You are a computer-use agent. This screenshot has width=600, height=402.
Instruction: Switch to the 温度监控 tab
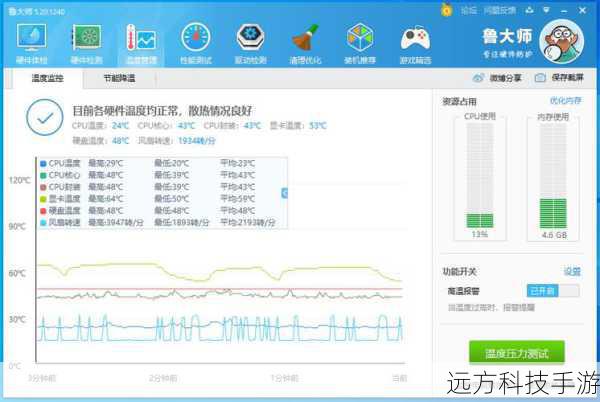(x=47, y=78)
